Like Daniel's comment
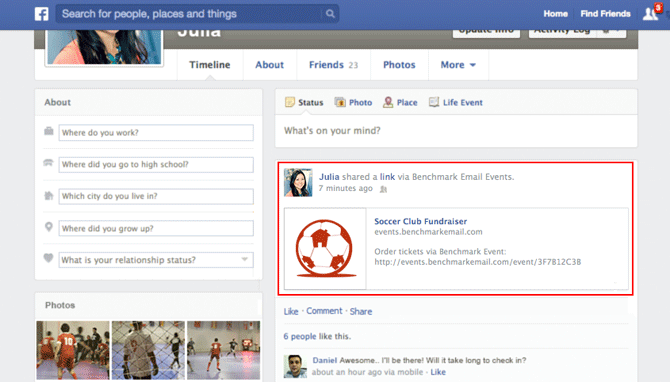 [x=438, y=372]
